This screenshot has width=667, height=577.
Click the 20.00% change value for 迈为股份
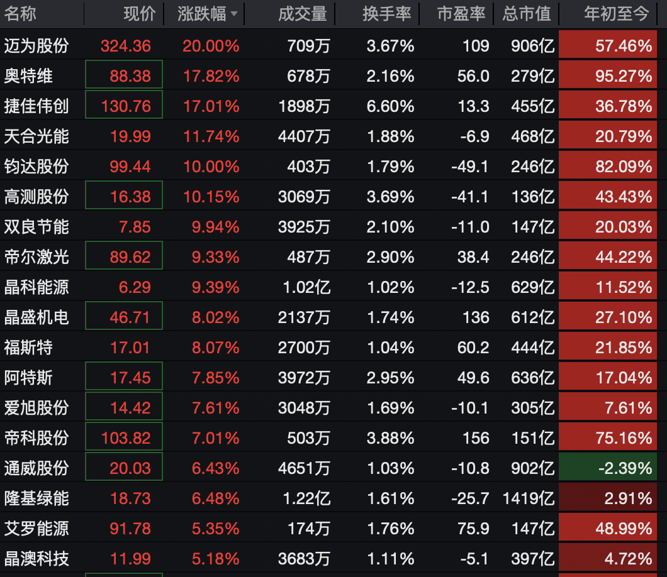coord(210,46)
